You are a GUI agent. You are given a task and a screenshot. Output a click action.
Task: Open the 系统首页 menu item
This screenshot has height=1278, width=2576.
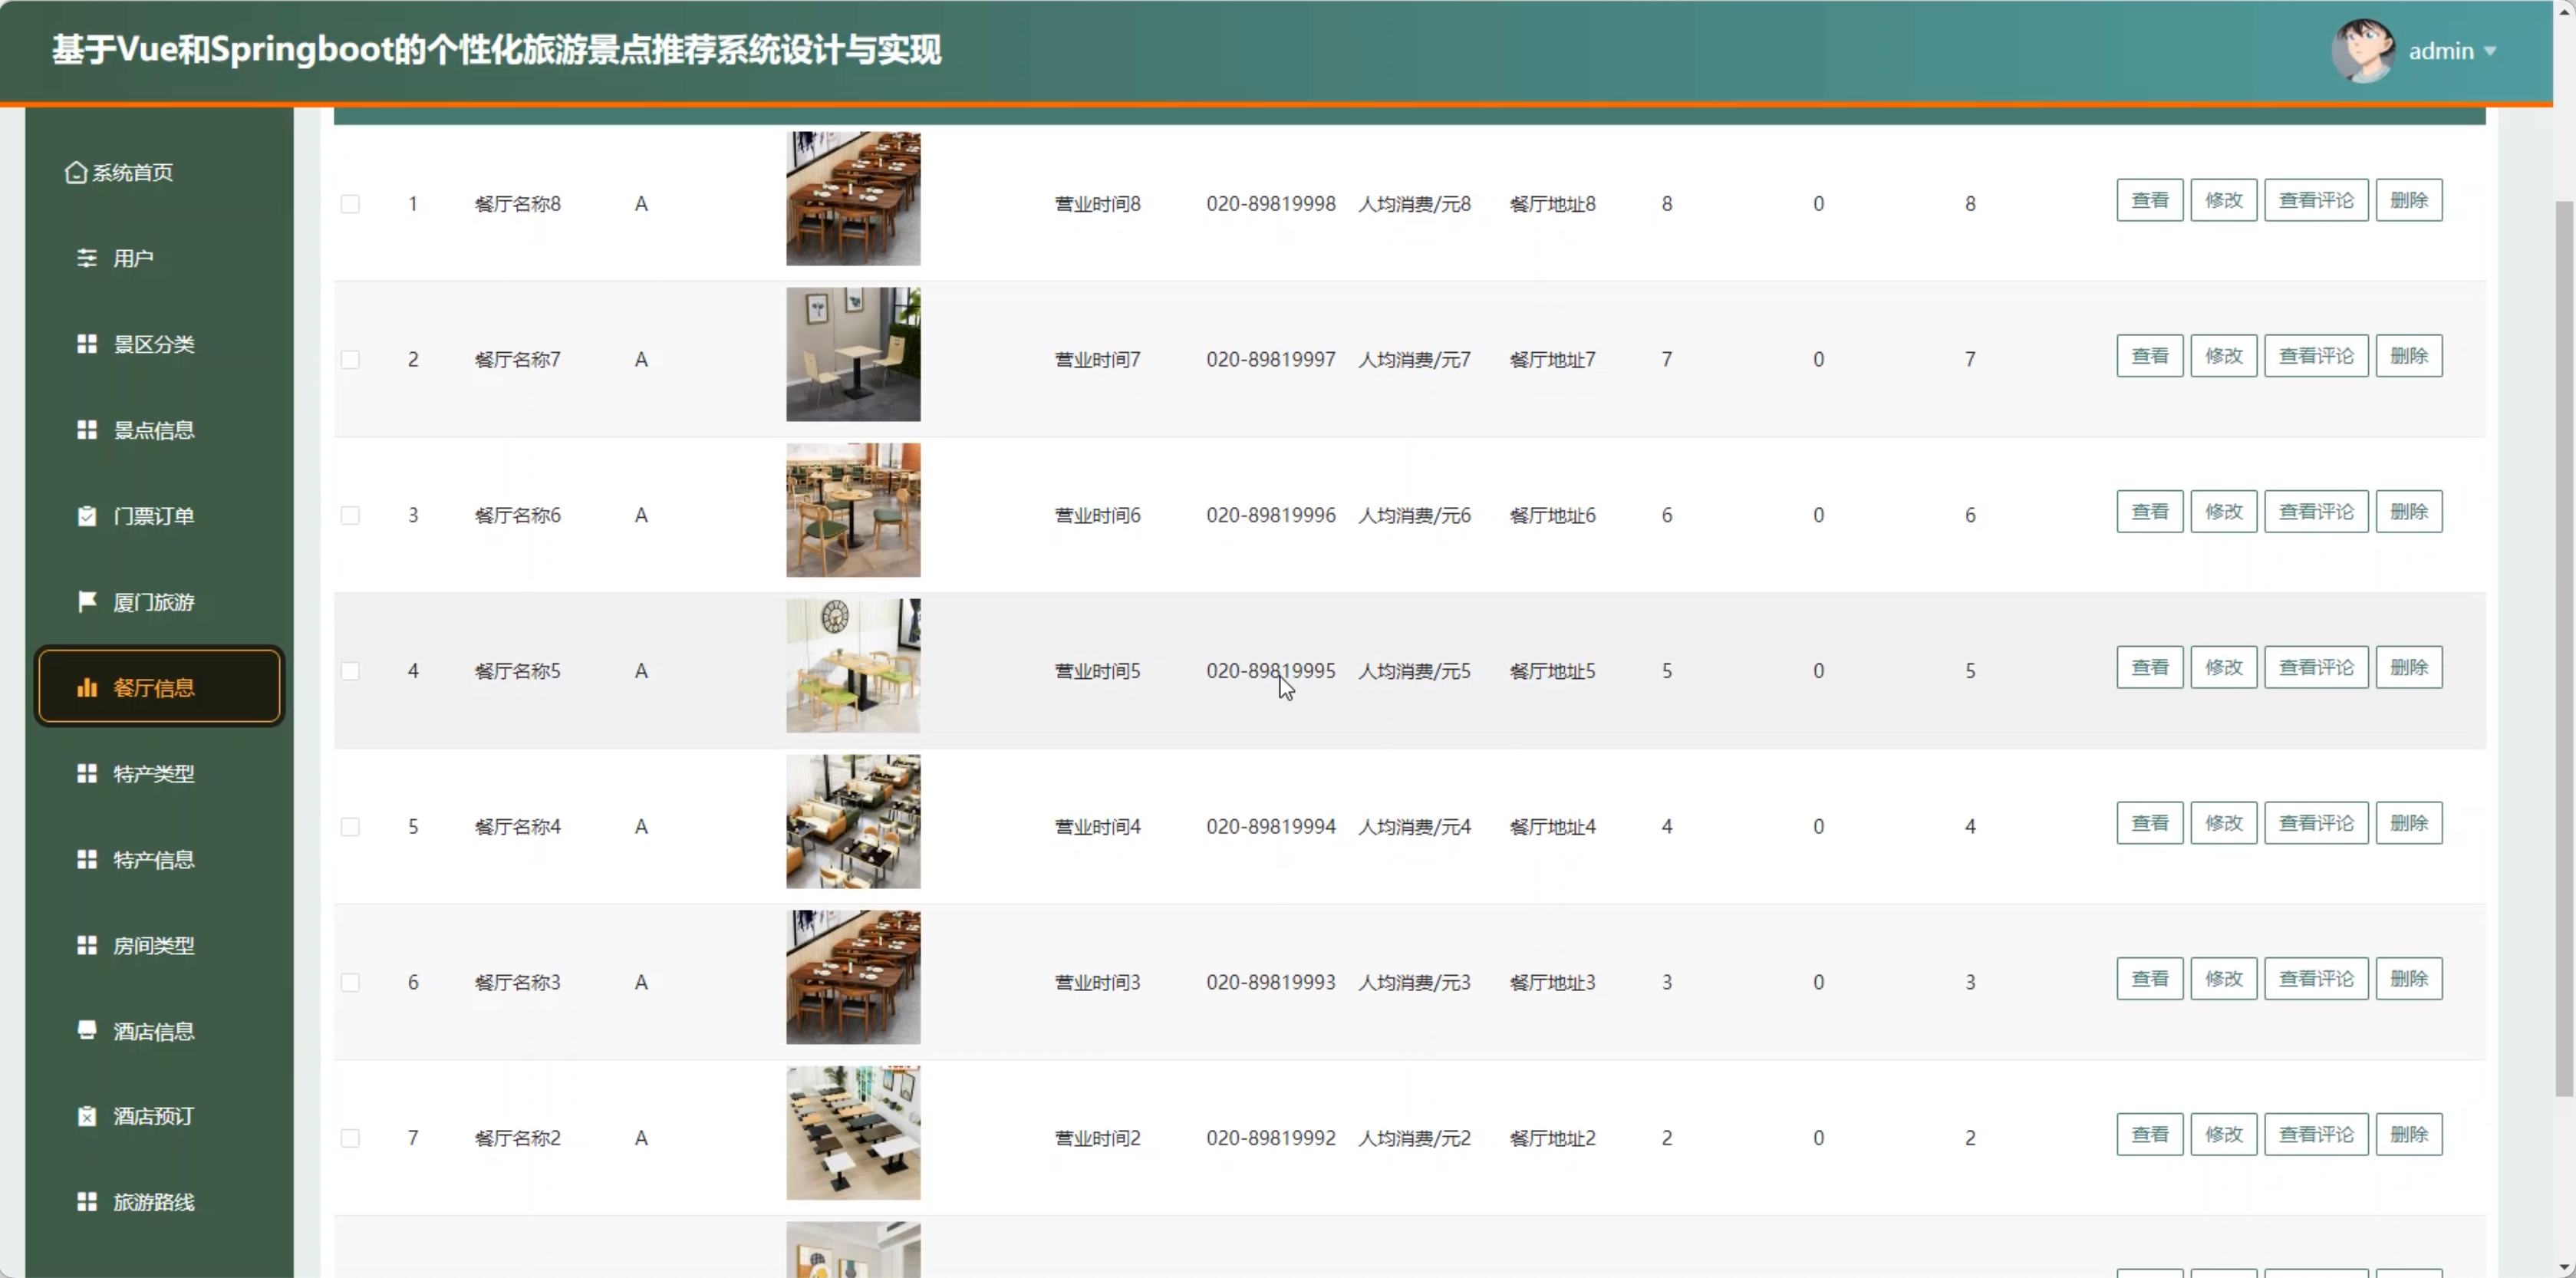pyautogui.click(x=160, y=172)
